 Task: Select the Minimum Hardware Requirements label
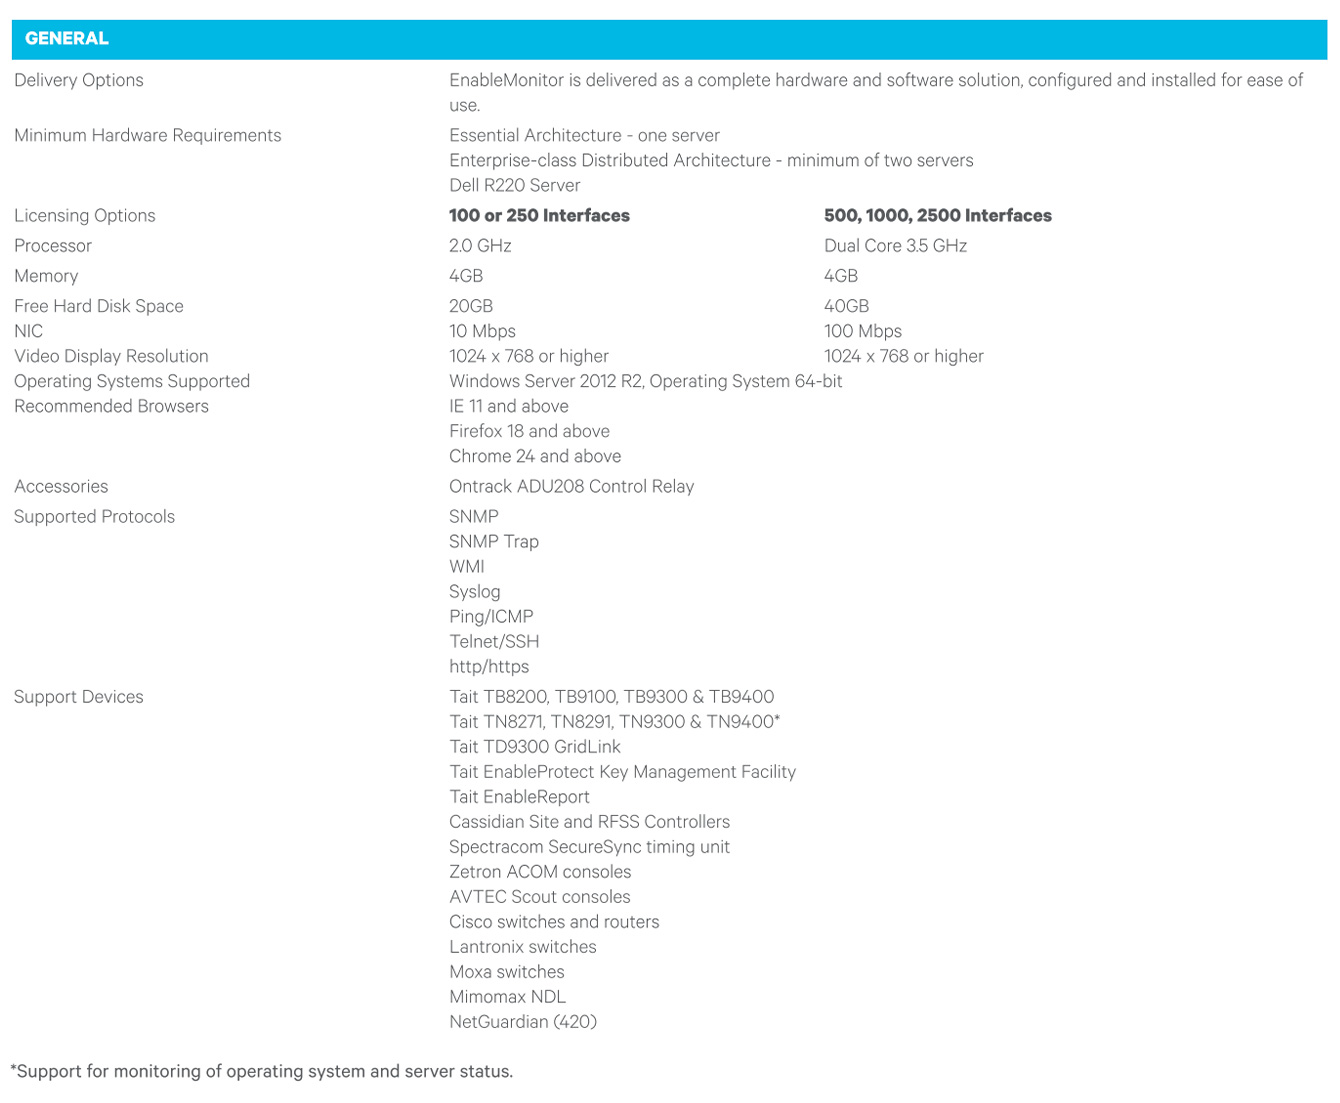pos(148,135)
